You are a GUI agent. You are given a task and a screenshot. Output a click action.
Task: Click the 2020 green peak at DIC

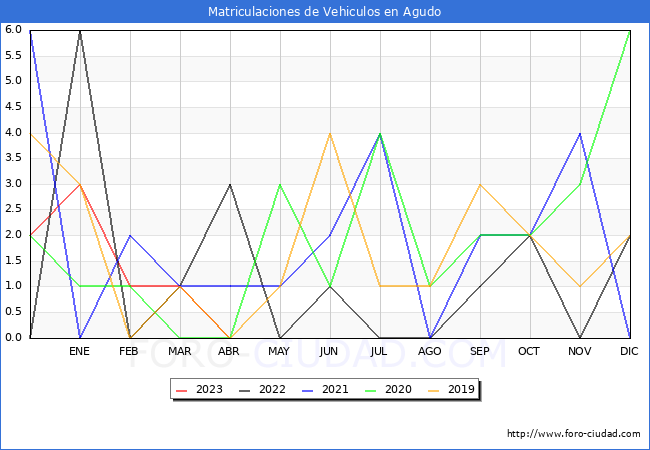coord(630,31)
